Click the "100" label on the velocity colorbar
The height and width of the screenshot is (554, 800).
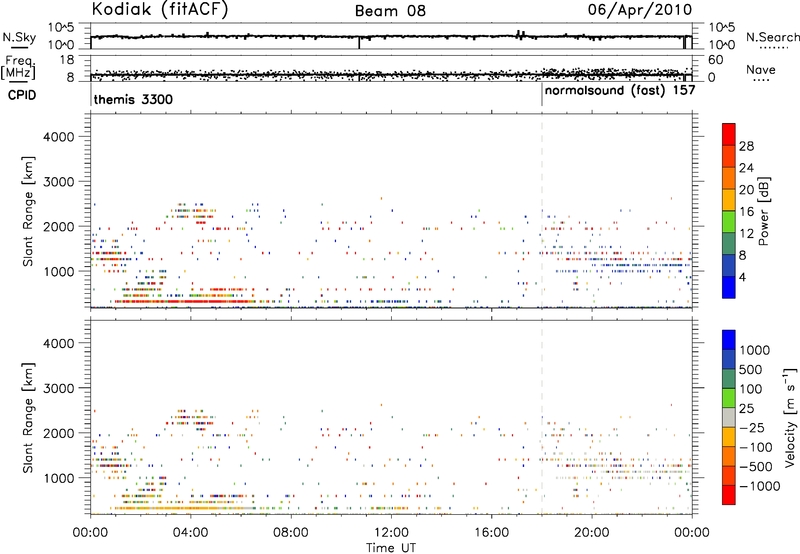pyautogui.click(x=751, y=389)
